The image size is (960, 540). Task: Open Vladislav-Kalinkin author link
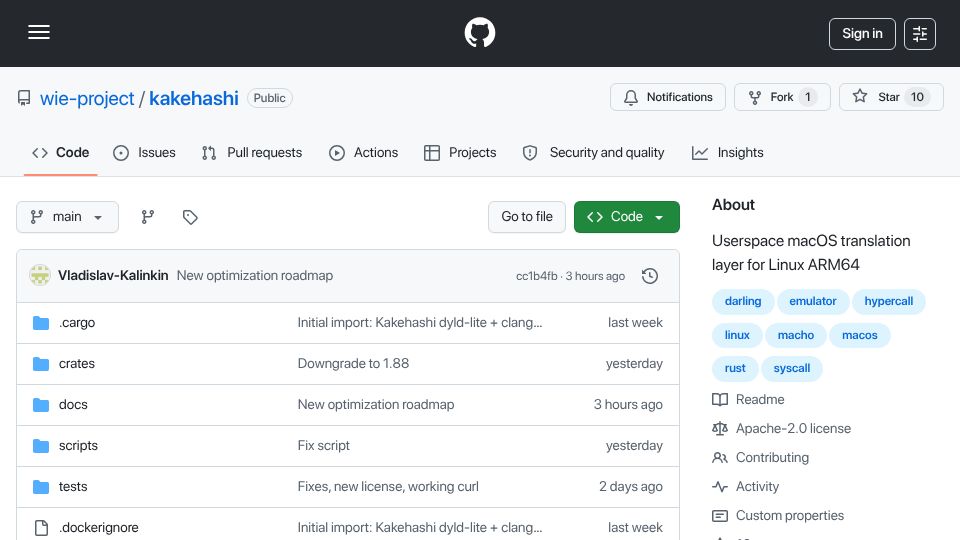coord(113,276)
